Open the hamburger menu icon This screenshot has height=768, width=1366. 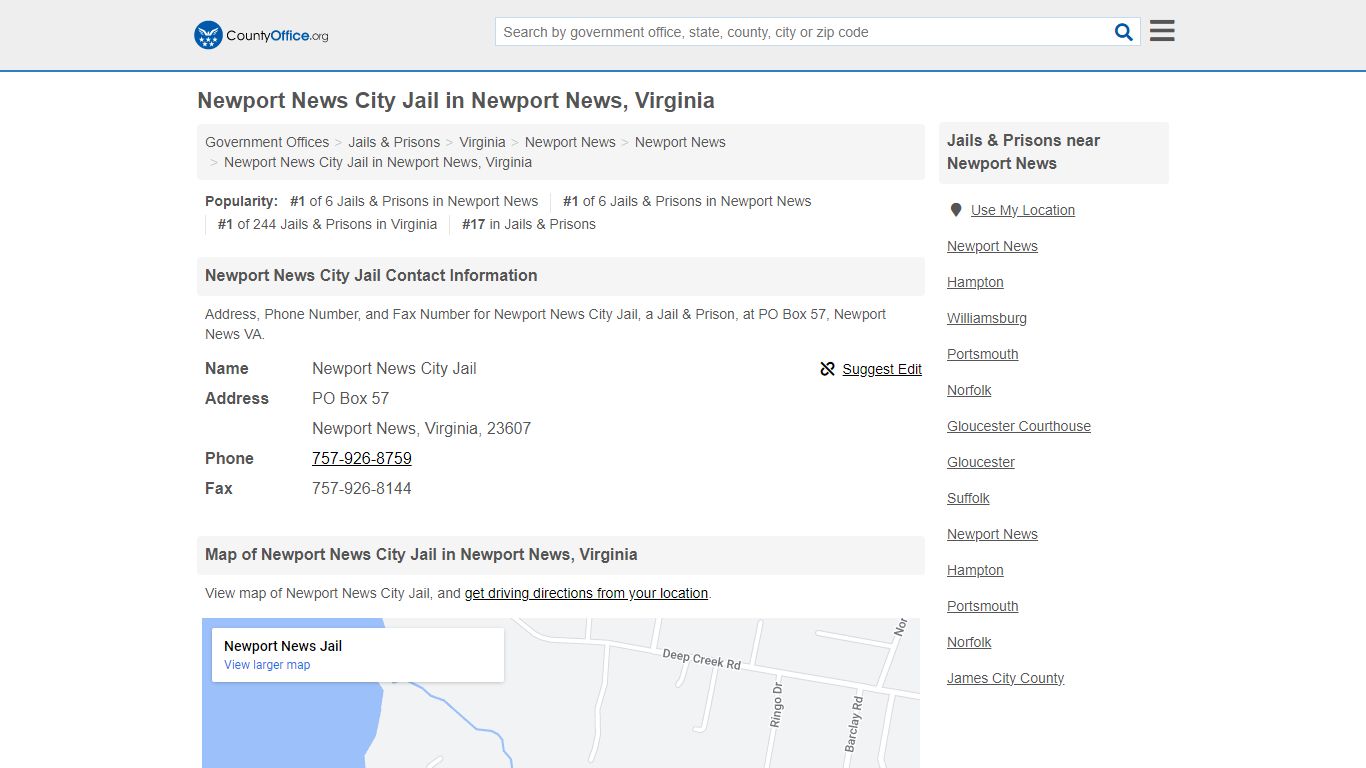1162,31
